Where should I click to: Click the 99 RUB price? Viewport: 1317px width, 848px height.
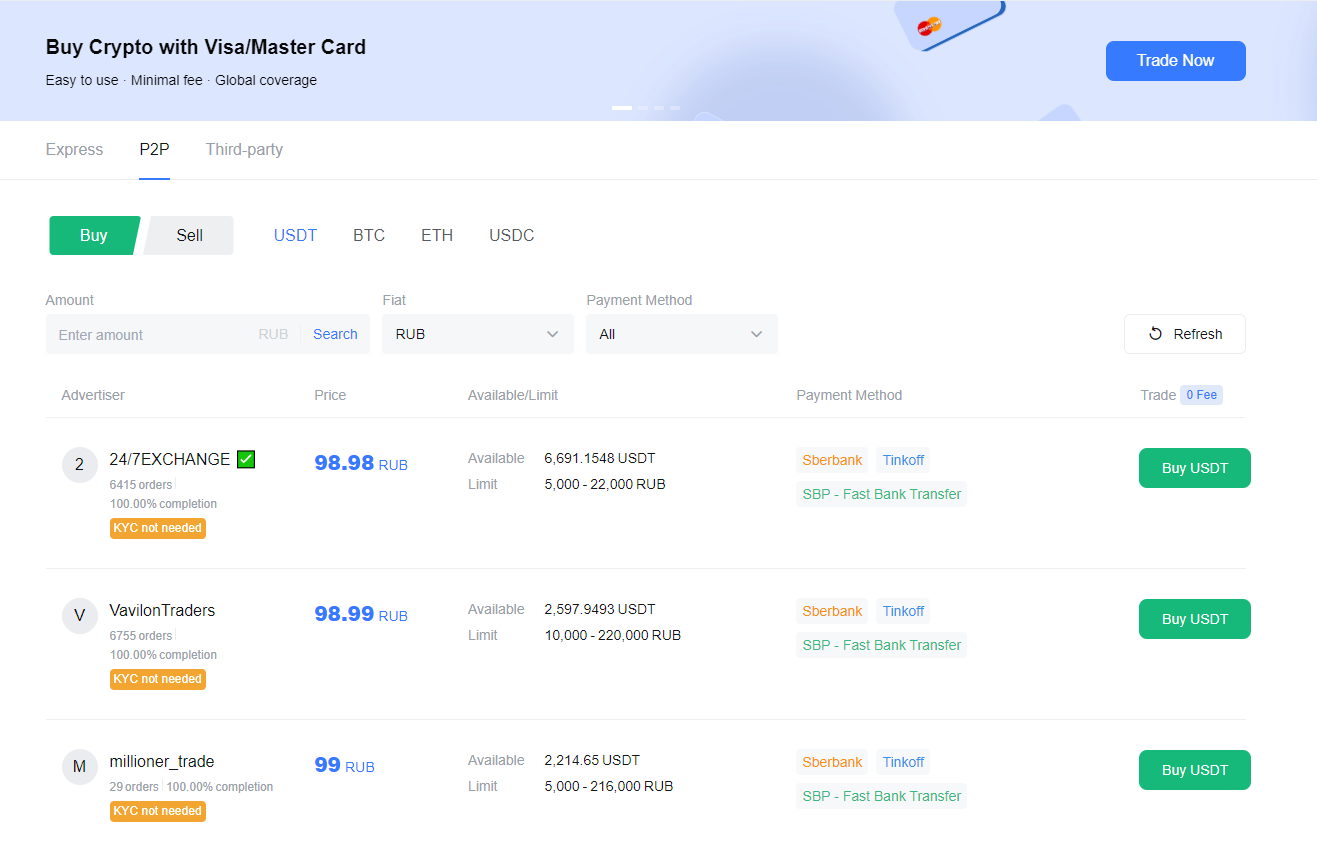[344, 765]
